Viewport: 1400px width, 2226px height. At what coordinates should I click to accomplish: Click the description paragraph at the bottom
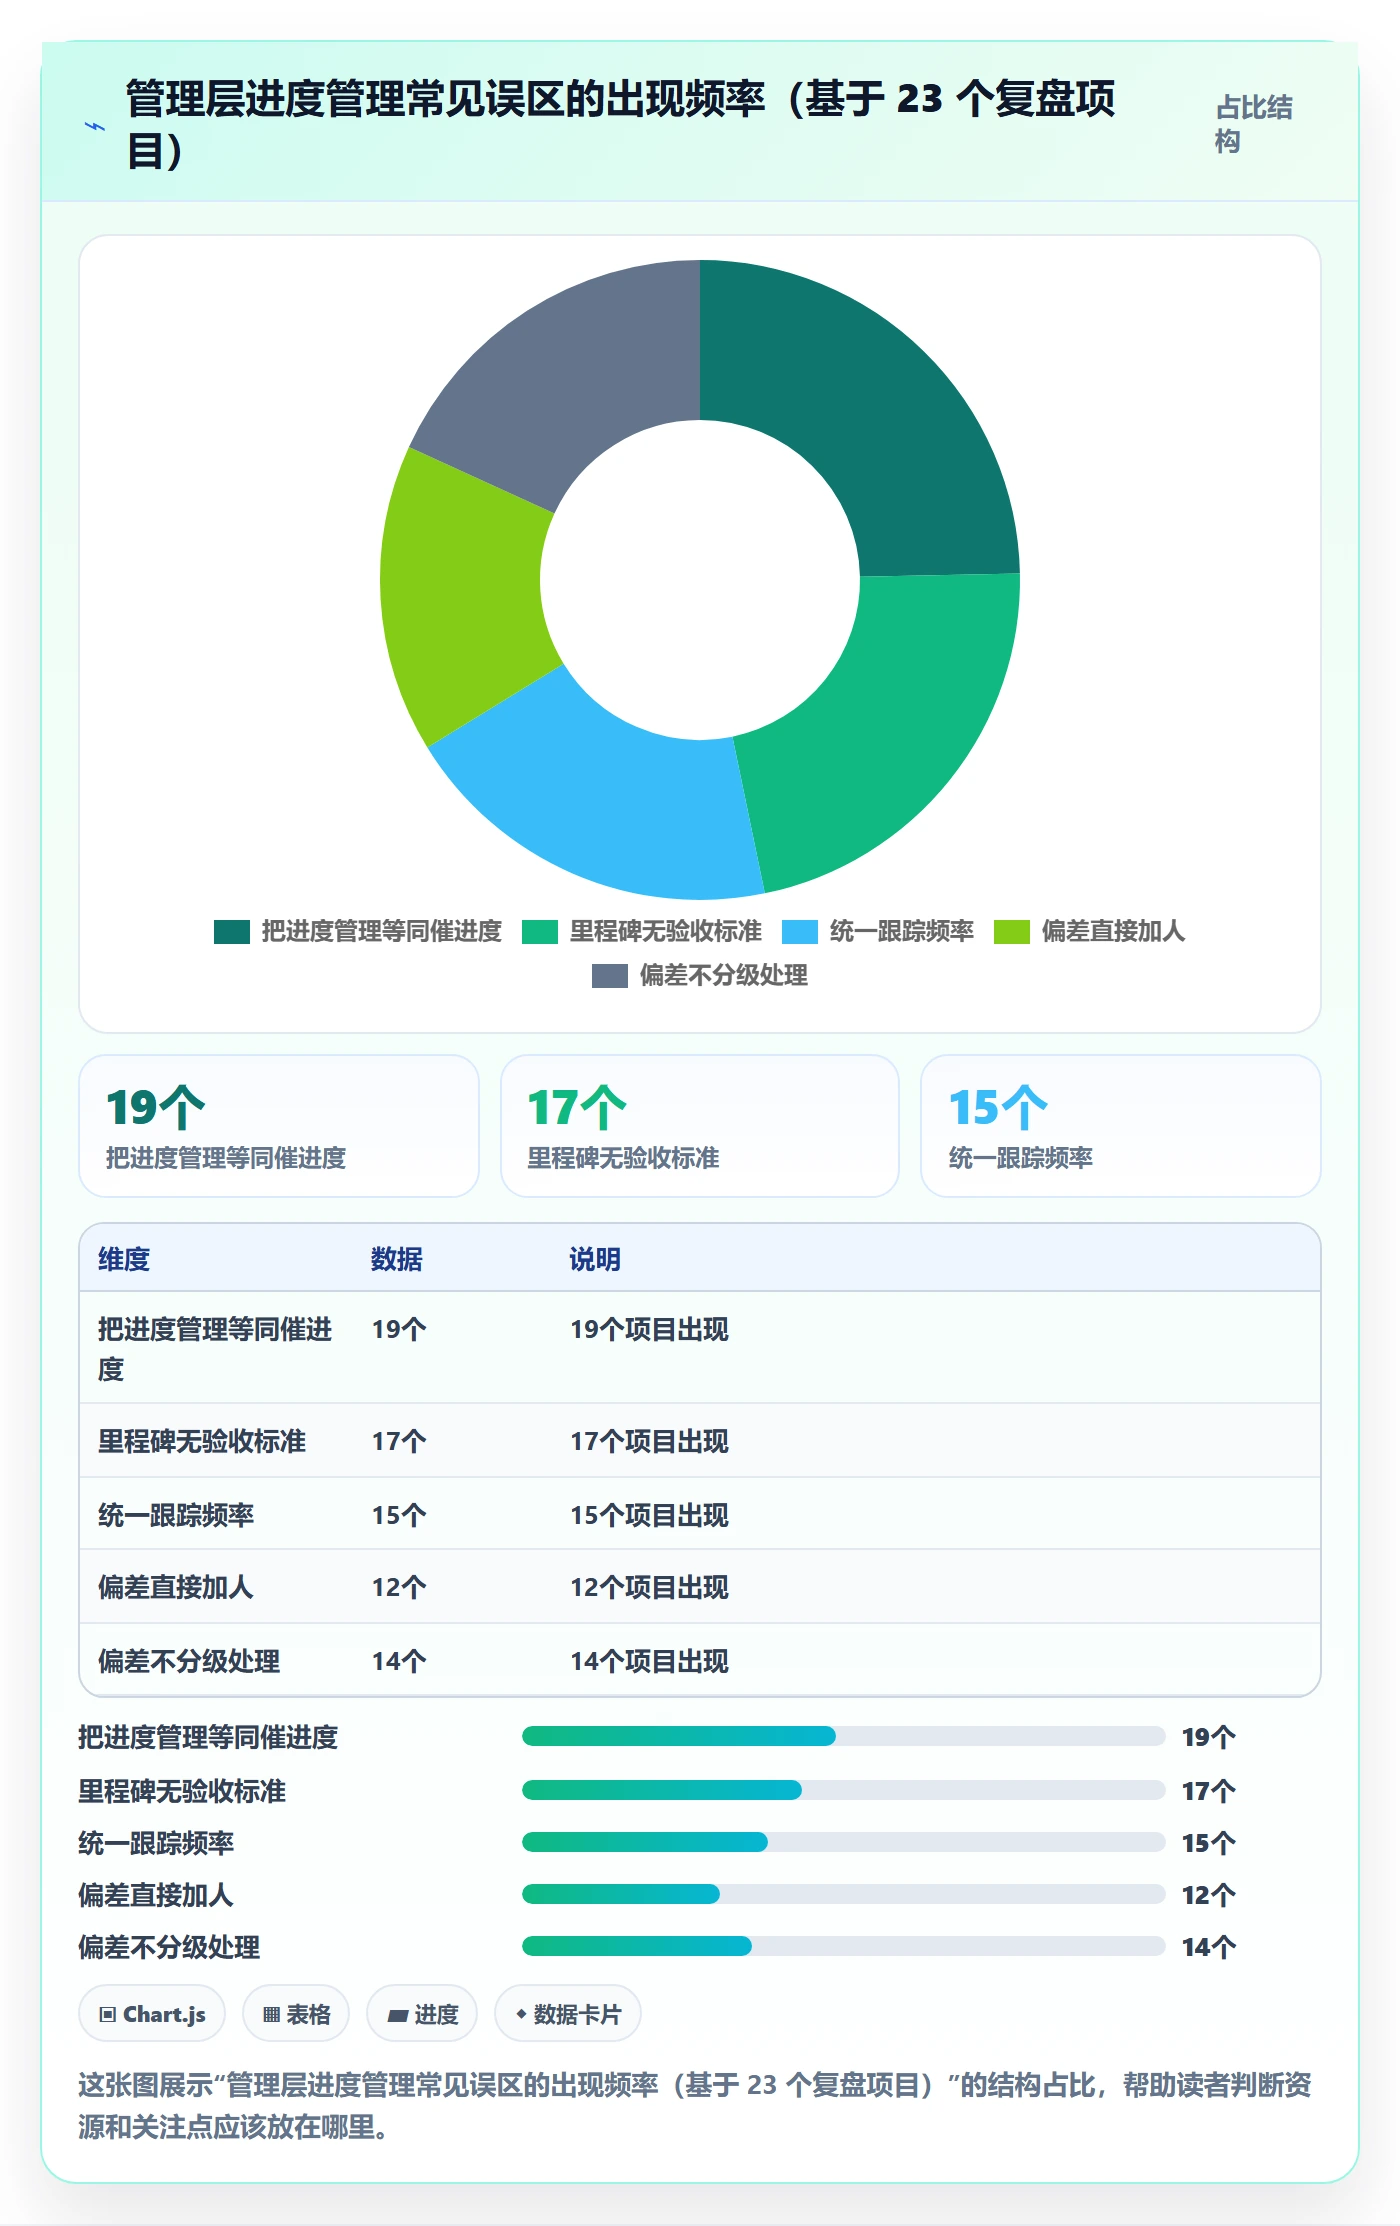(x=695, y=2105)
